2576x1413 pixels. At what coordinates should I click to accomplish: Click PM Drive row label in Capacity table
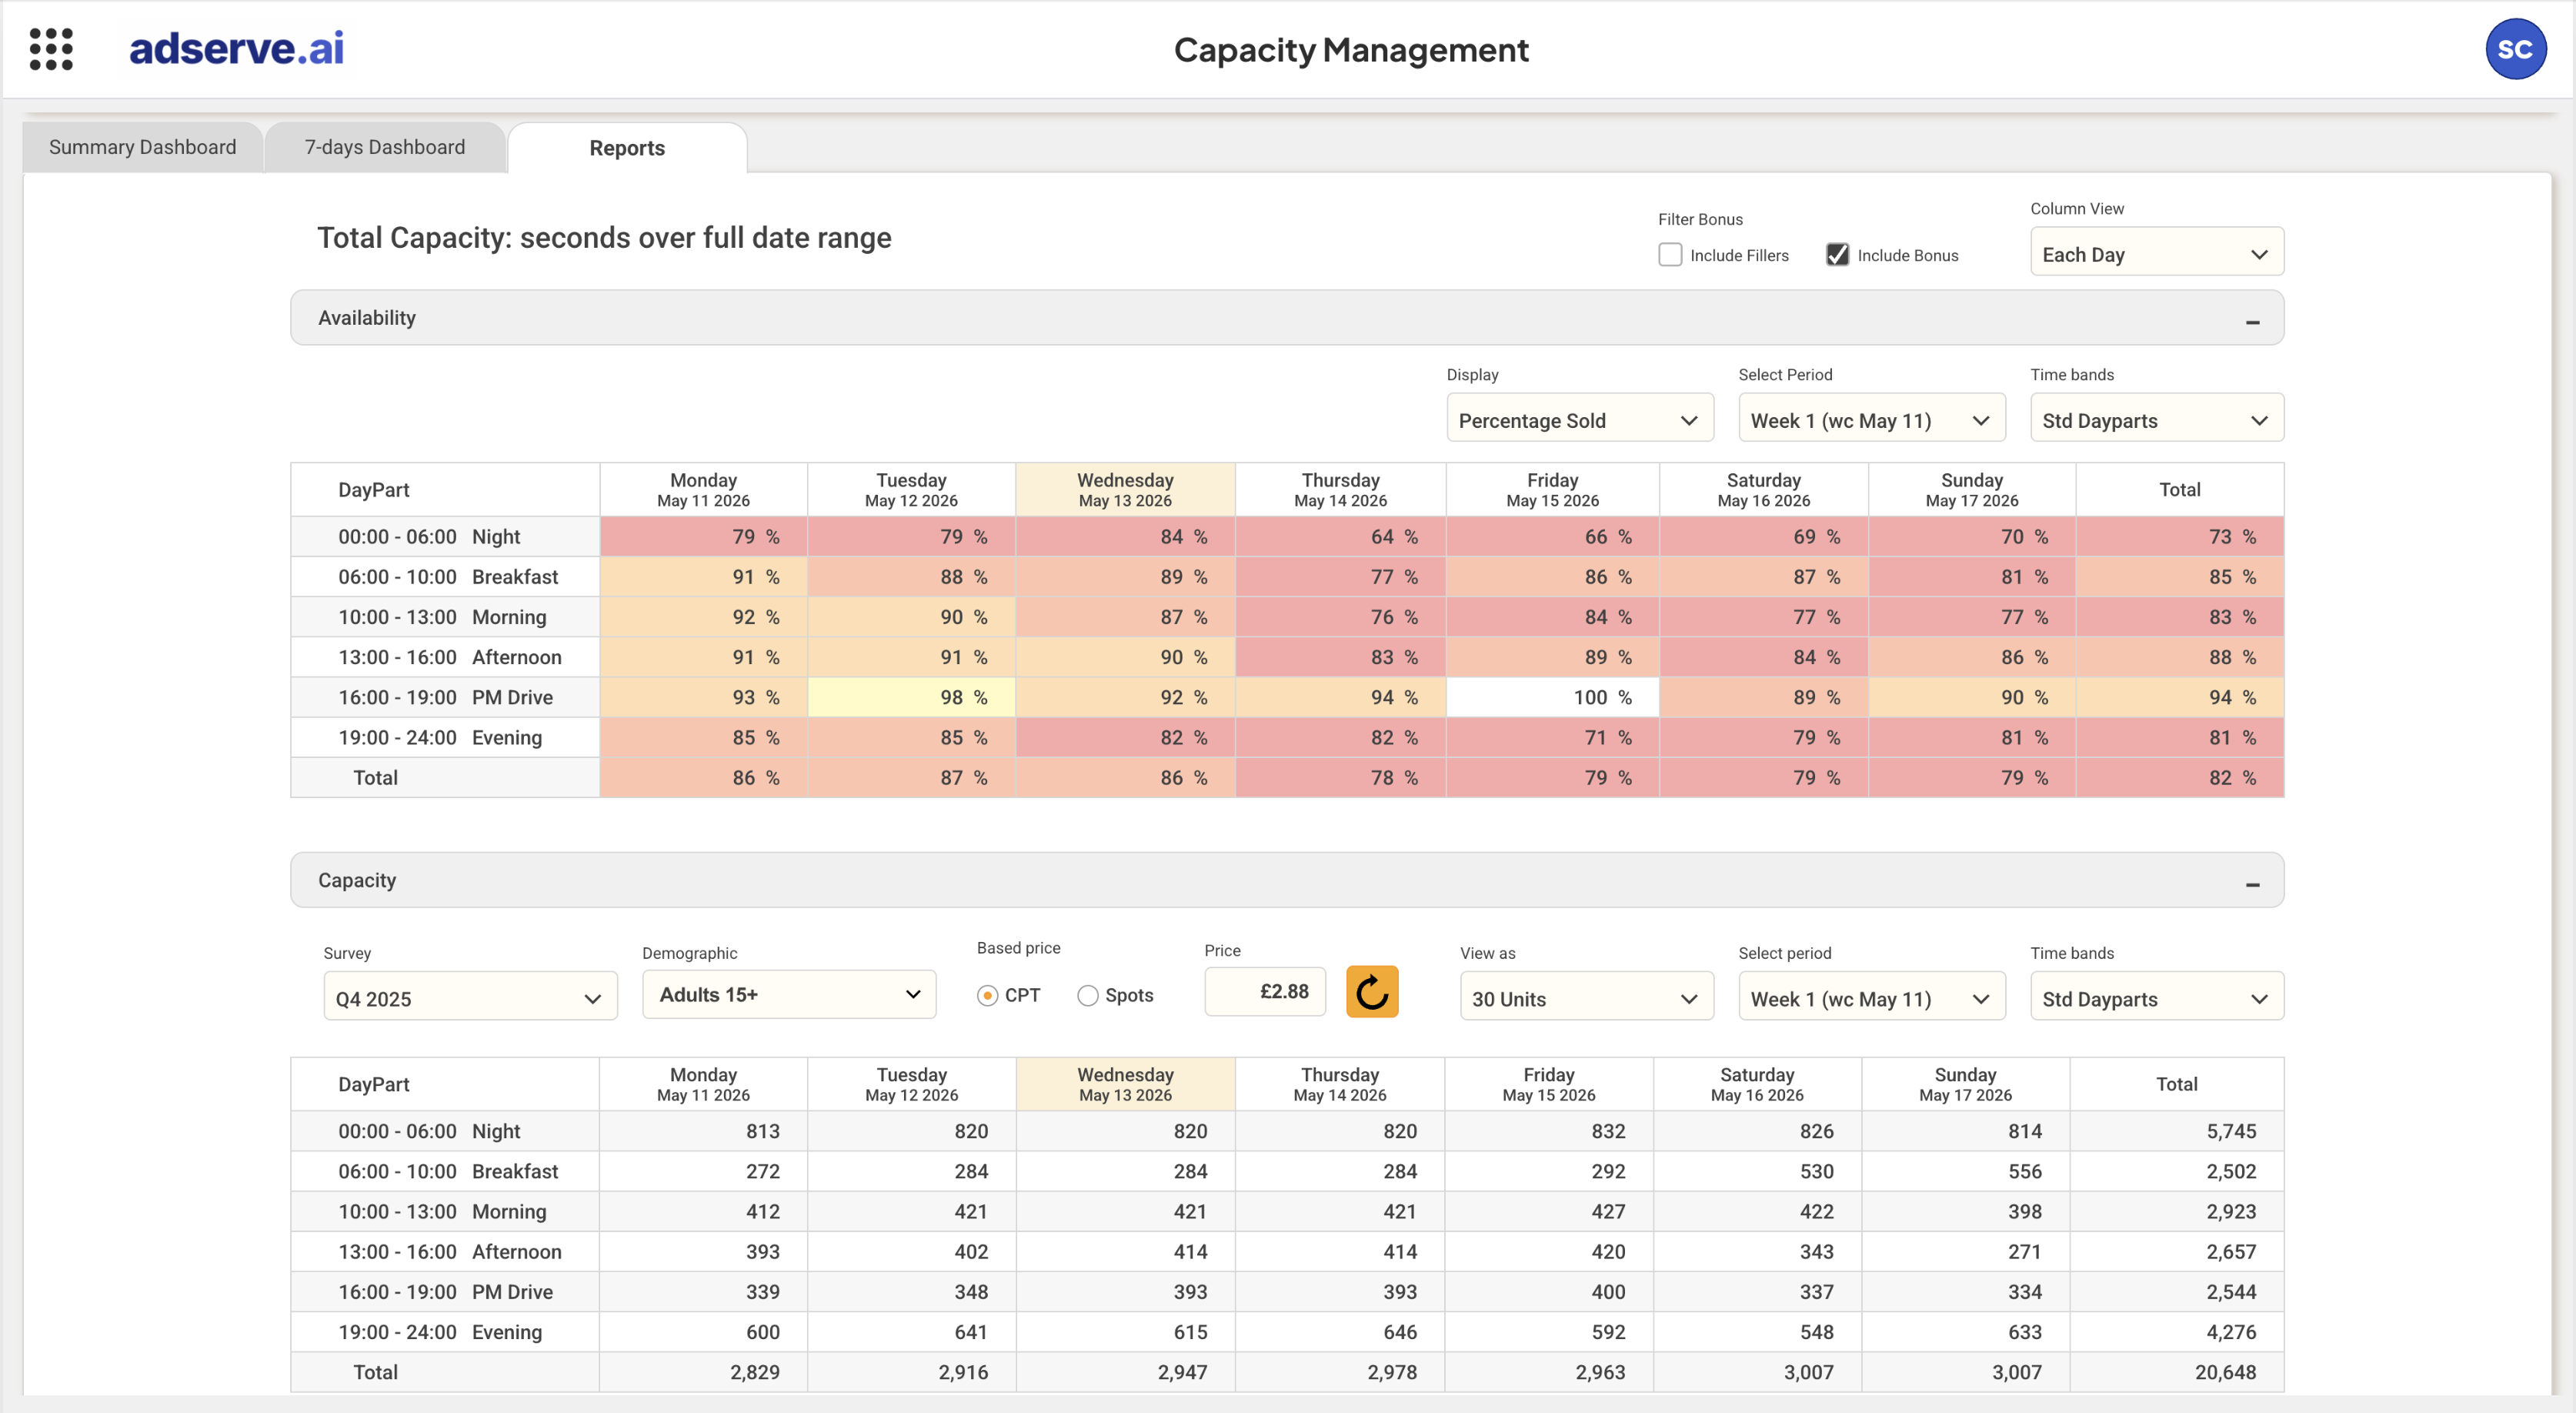(x=445, y=1291)
